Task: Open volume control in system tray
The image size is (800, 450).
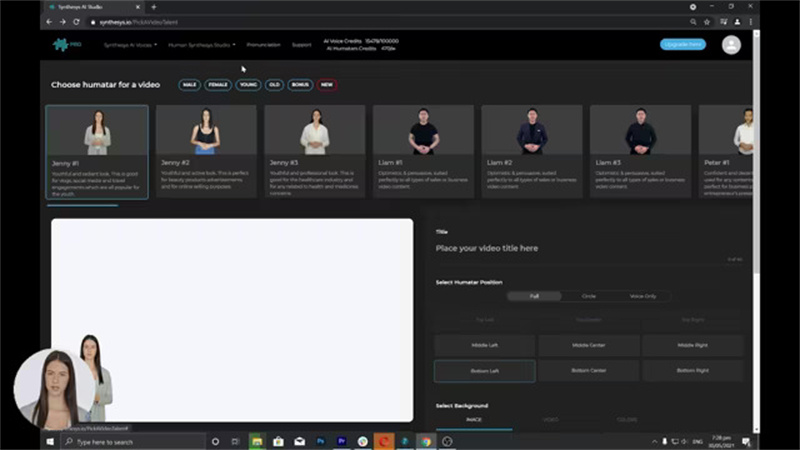Action: (684, 442)
